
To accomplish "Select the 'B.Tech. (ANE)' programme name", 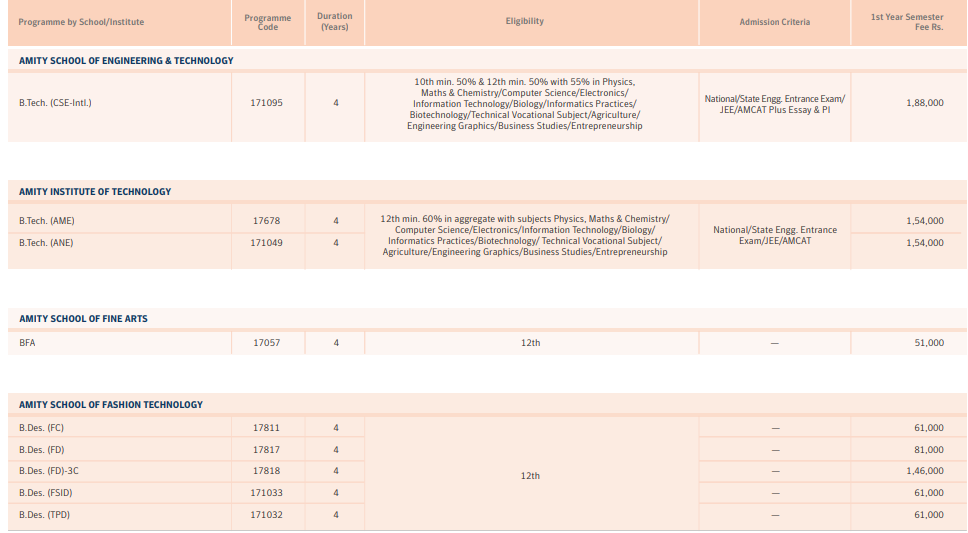I will (46, 243).
